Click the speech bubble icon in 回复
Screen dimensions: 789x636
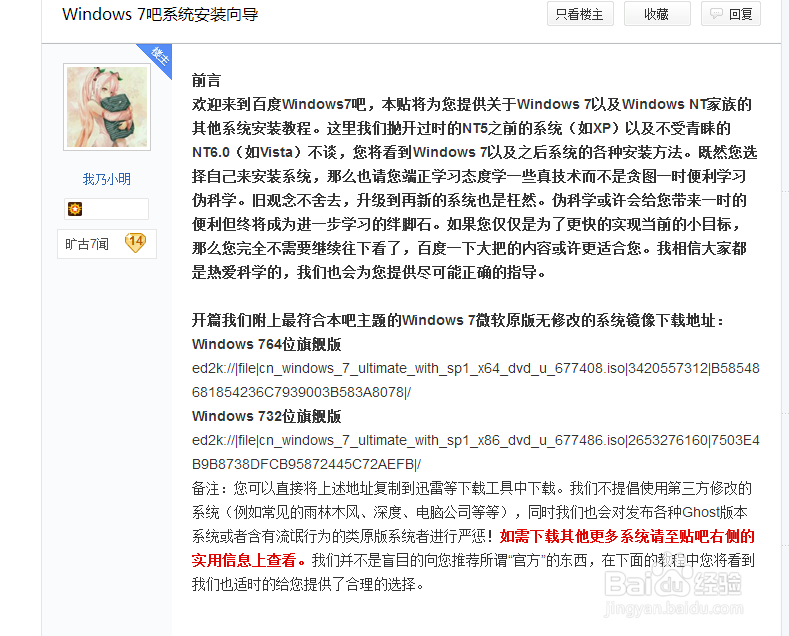pyautogui.click(x=716, y=14)
